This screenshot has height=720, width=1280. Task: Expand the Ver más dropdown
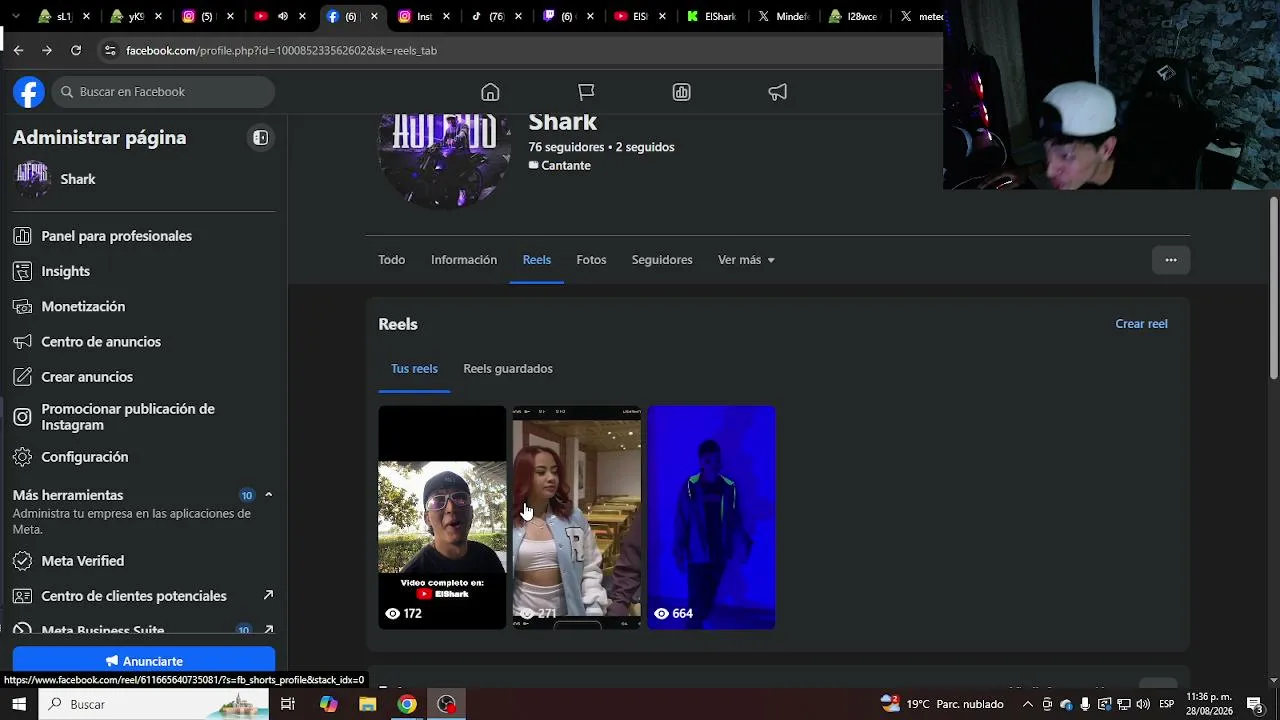coord(746,260)
